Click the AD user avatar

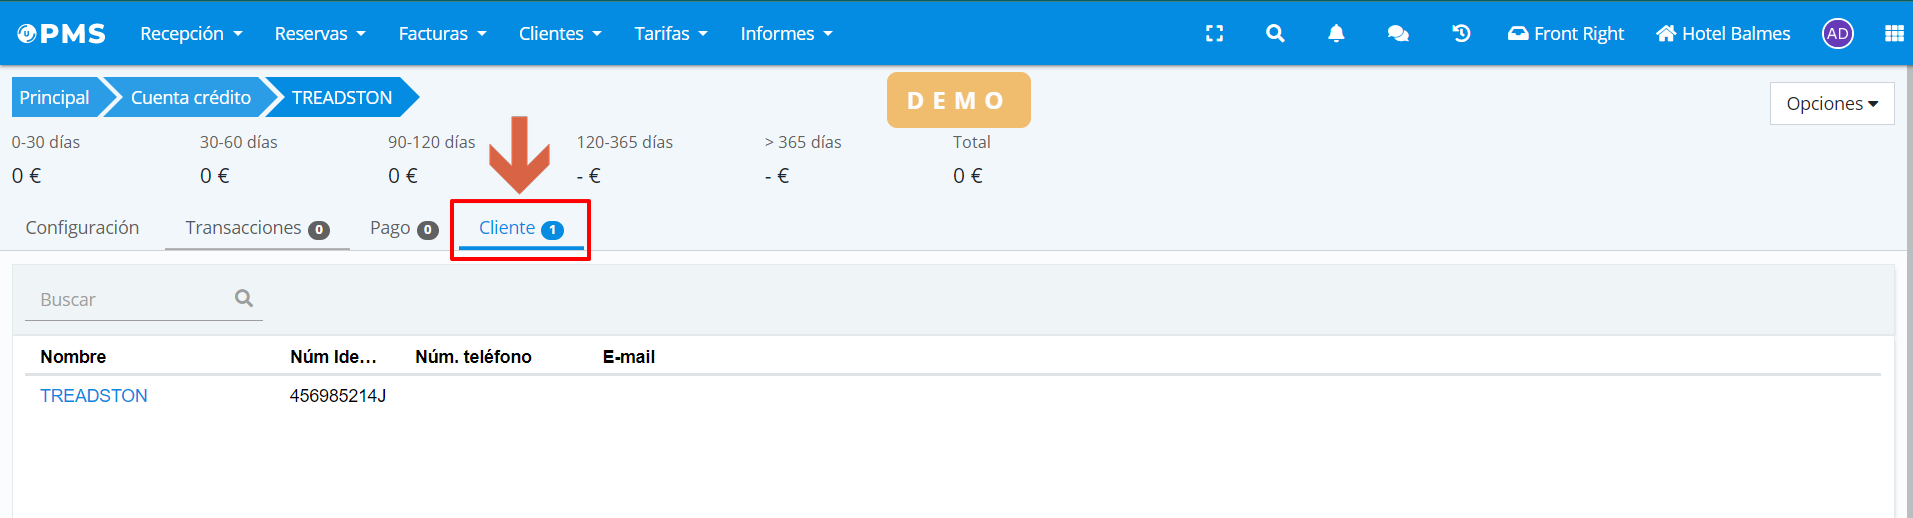(1837, 34)
